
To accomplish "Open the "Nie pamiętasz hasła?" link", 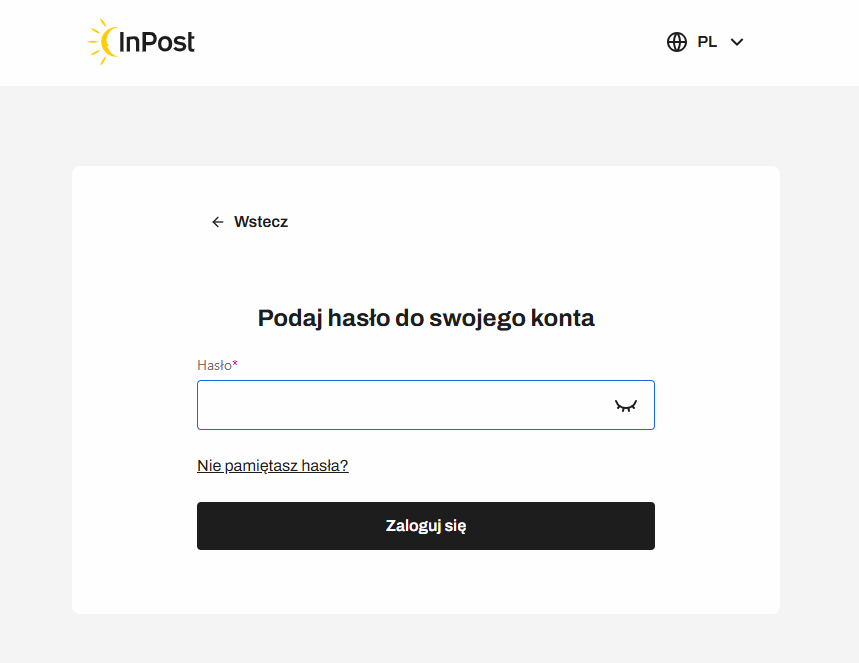I will 273,465.
